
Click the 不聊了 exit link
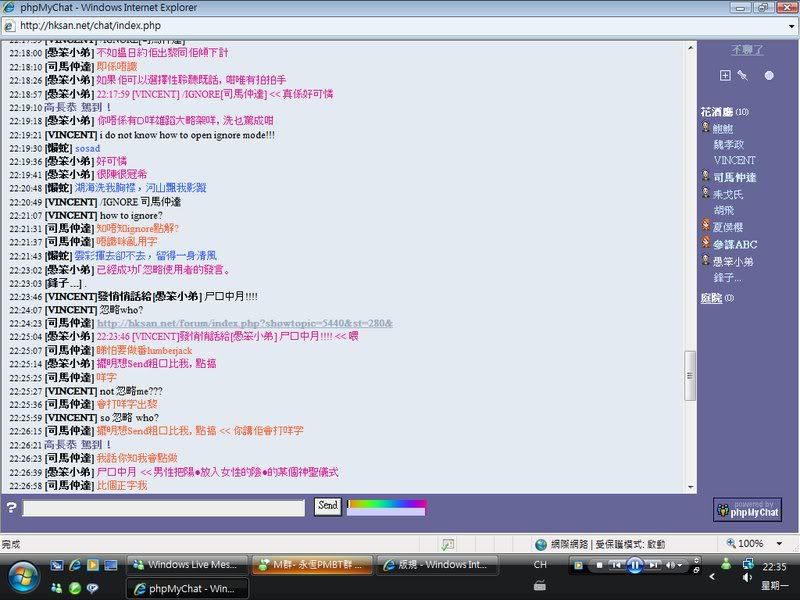point(747,49)
